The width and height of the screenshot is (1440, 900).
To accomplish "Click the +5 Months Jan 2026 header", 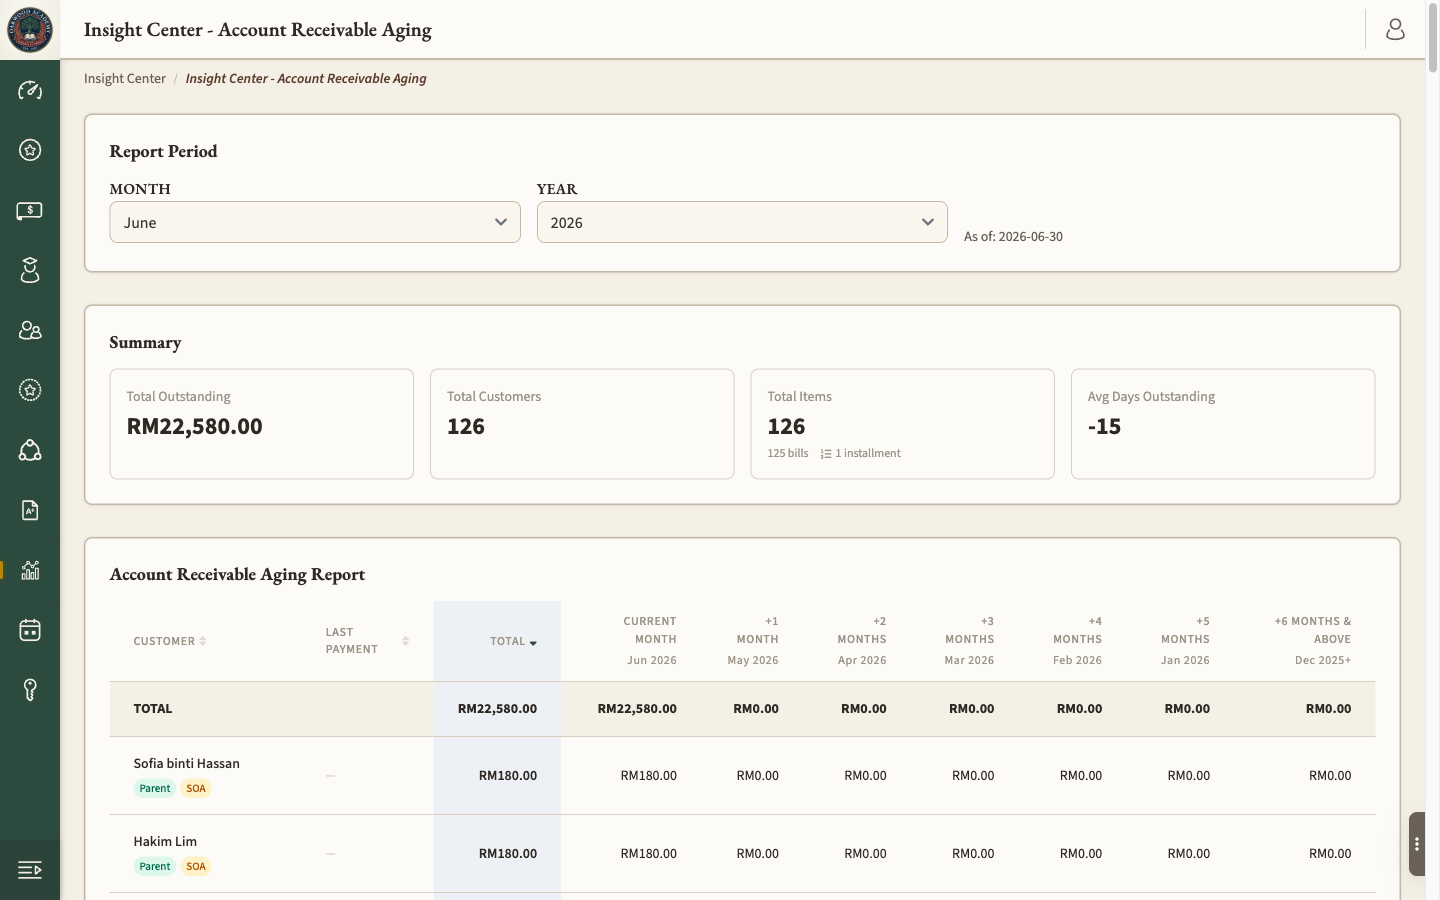I will [x=1185, y=640].
